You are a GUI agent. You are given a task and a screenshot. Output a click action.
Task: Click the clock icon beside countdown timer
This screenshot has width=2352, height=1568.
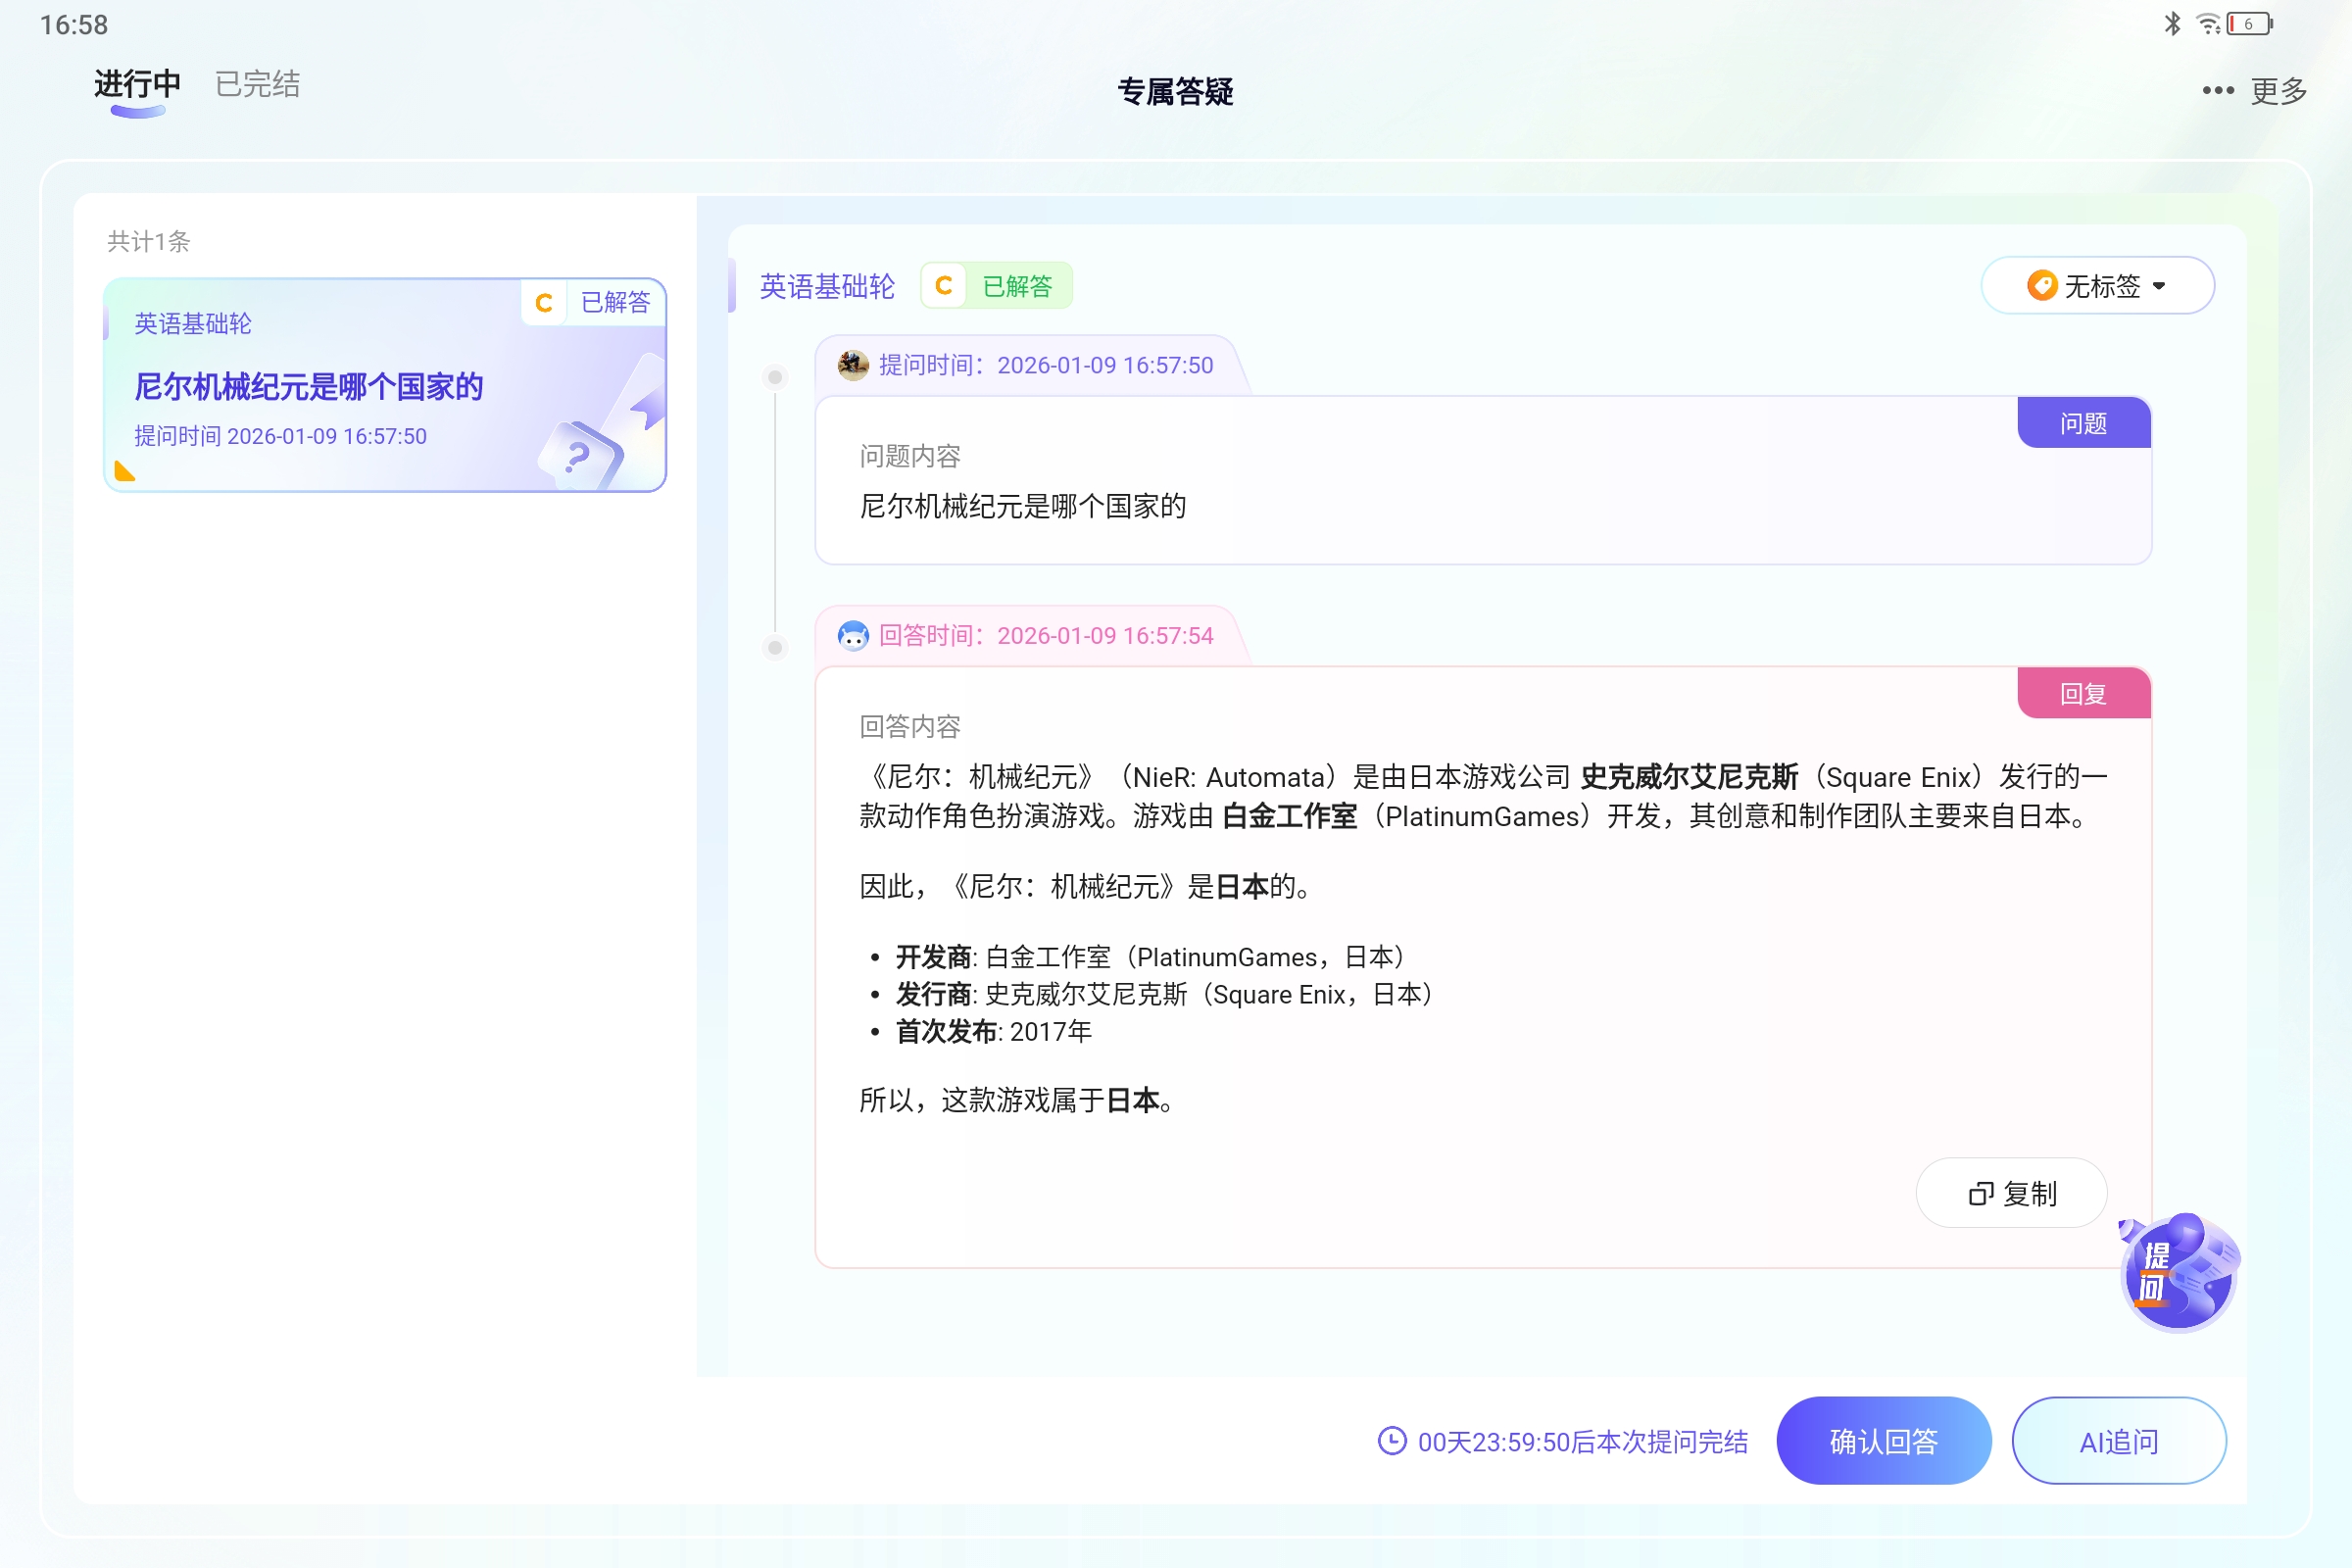pyautogui.click(x=1391, y=1441)
